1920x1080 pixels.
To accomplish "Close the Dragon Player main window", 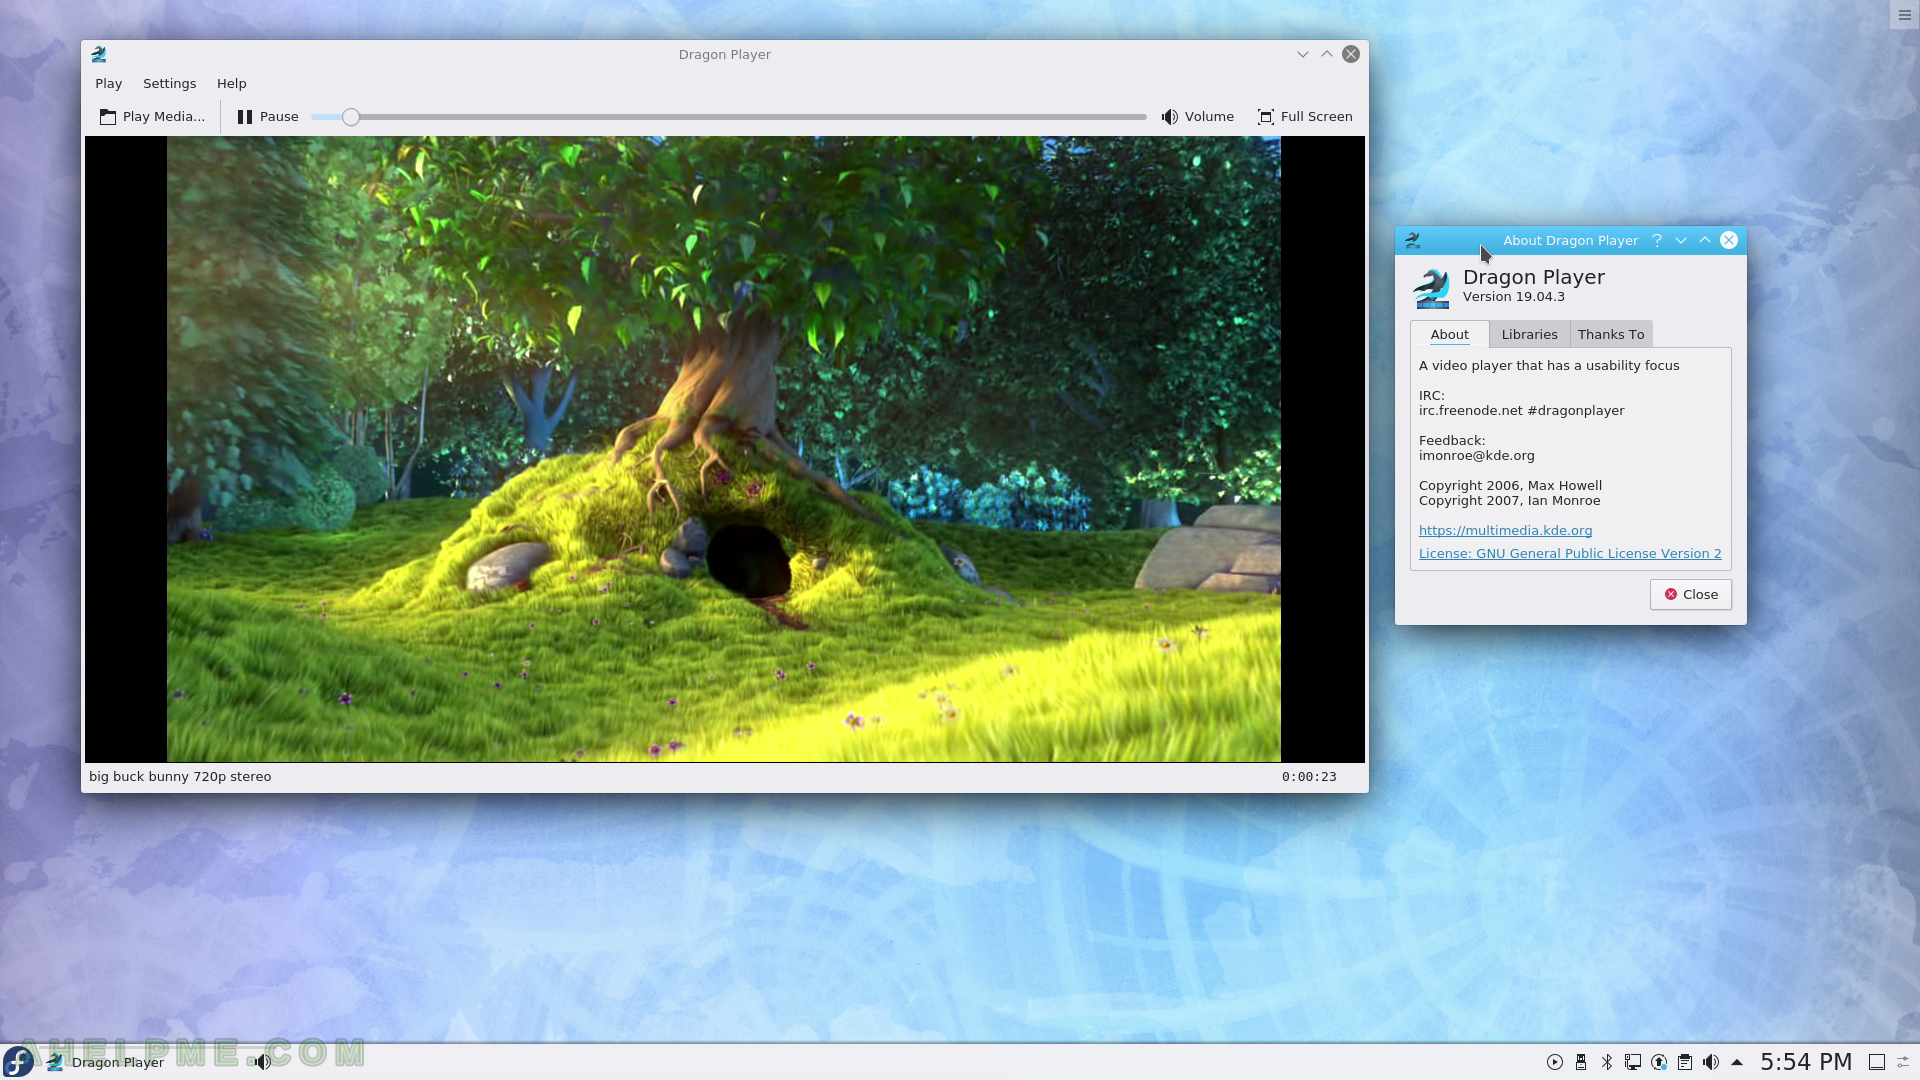I will pyautogui.click(x=1350, y=55).
